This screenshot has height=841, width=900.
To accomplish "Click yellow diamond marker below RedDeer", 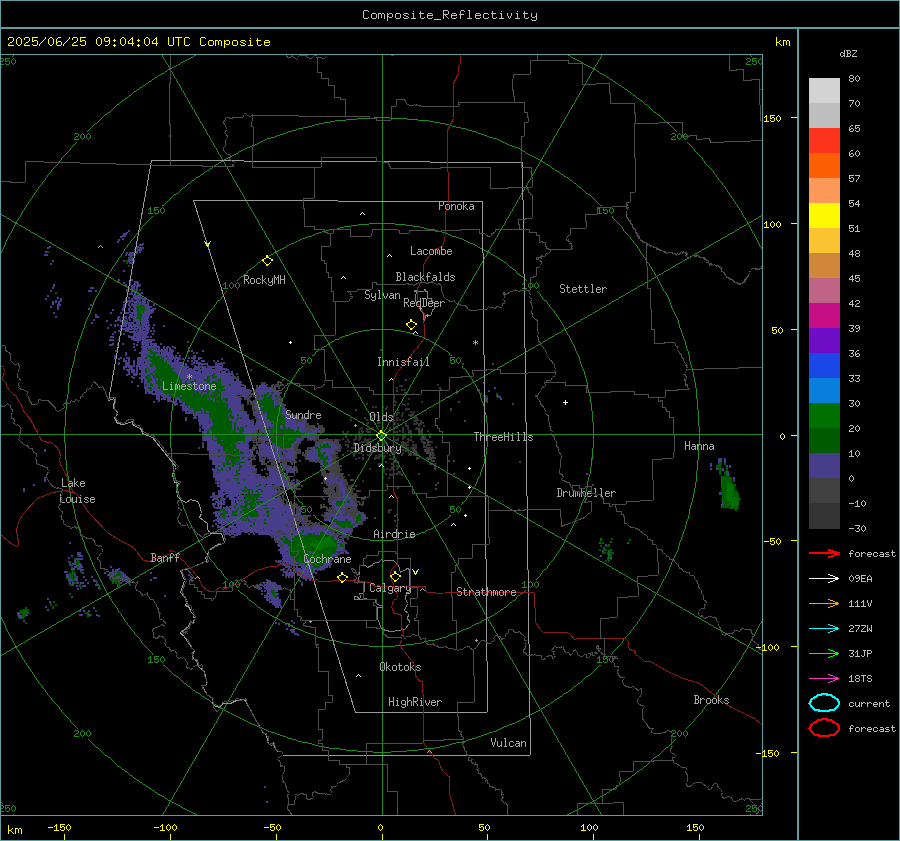I will [411, 325].
